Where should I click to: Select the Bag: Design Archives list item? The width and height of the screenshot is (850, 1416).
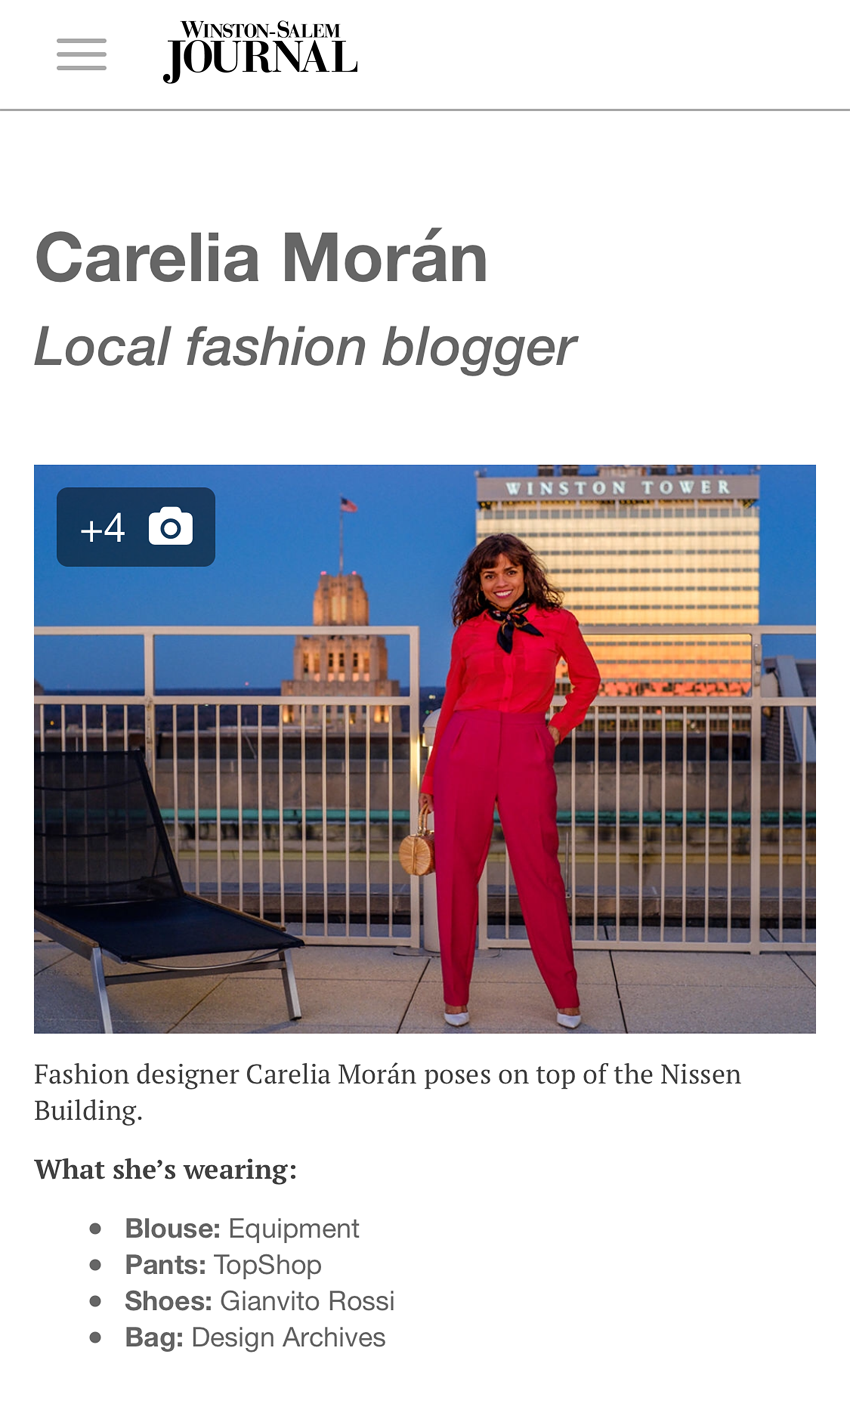coord(255,1337)
